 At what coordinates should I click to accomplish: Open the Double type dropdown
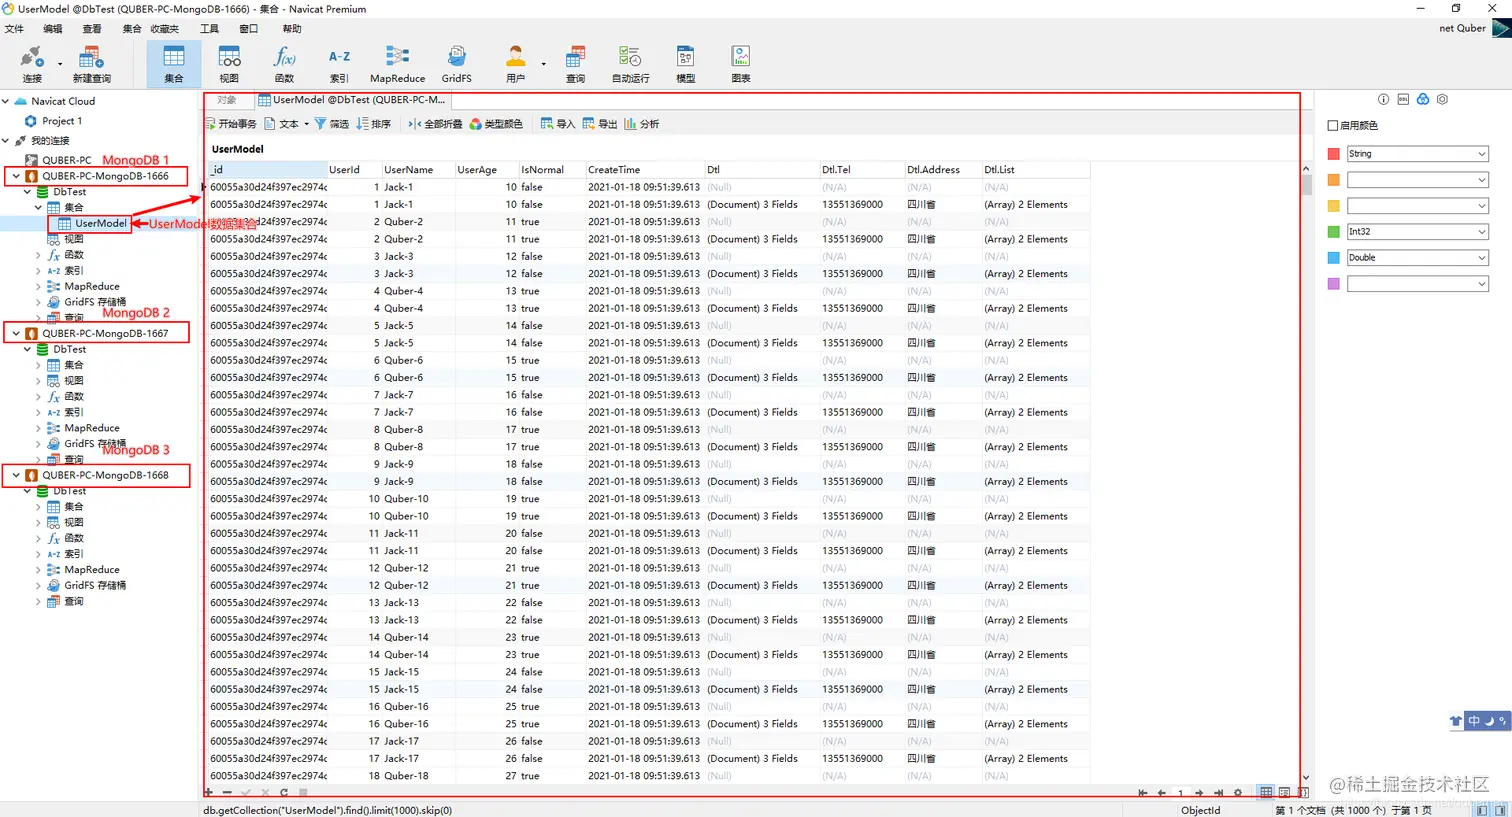coord(1418,258)
